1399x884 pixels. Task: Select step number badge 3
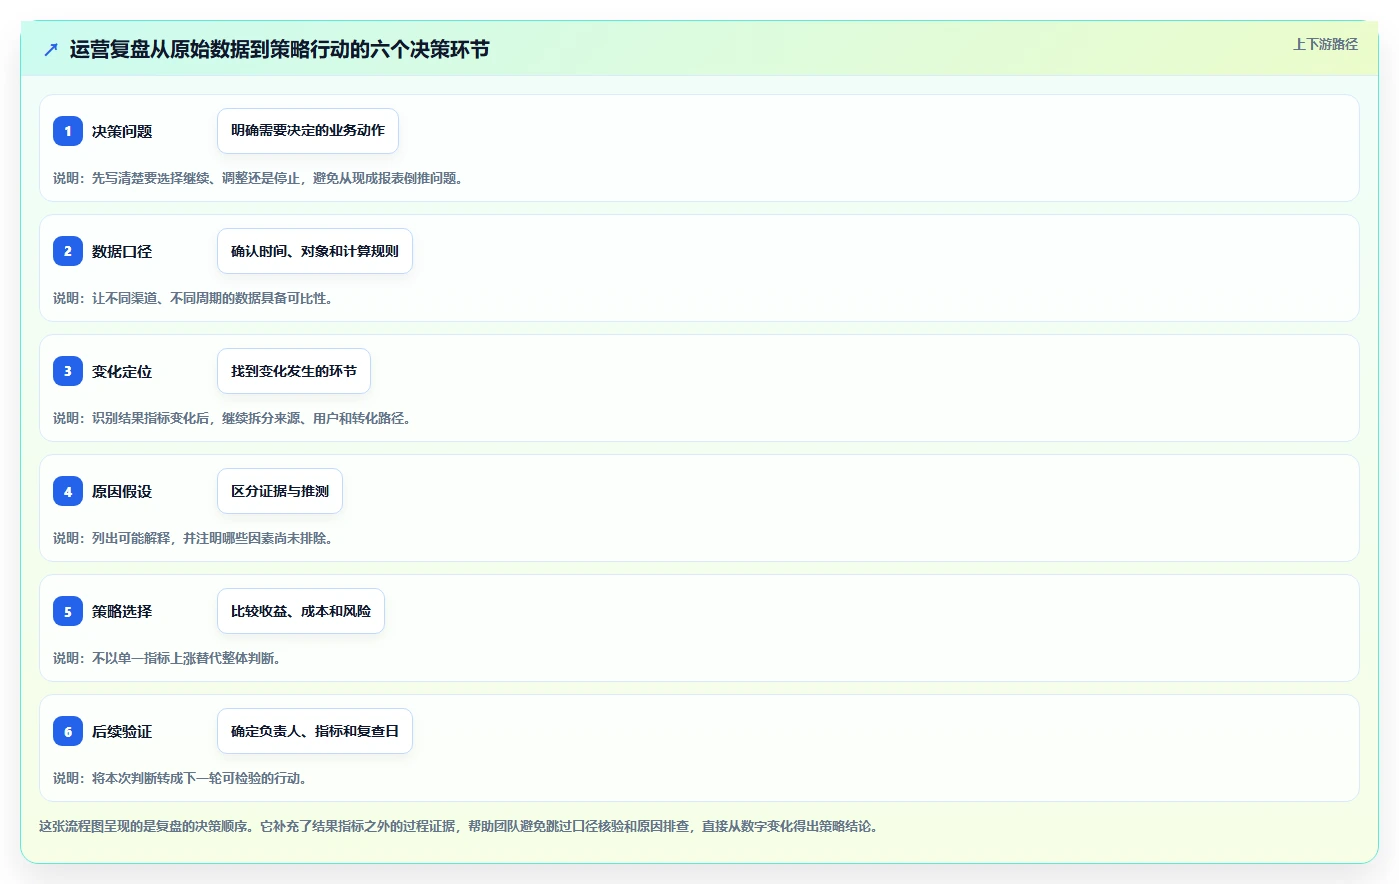[68, 371]
